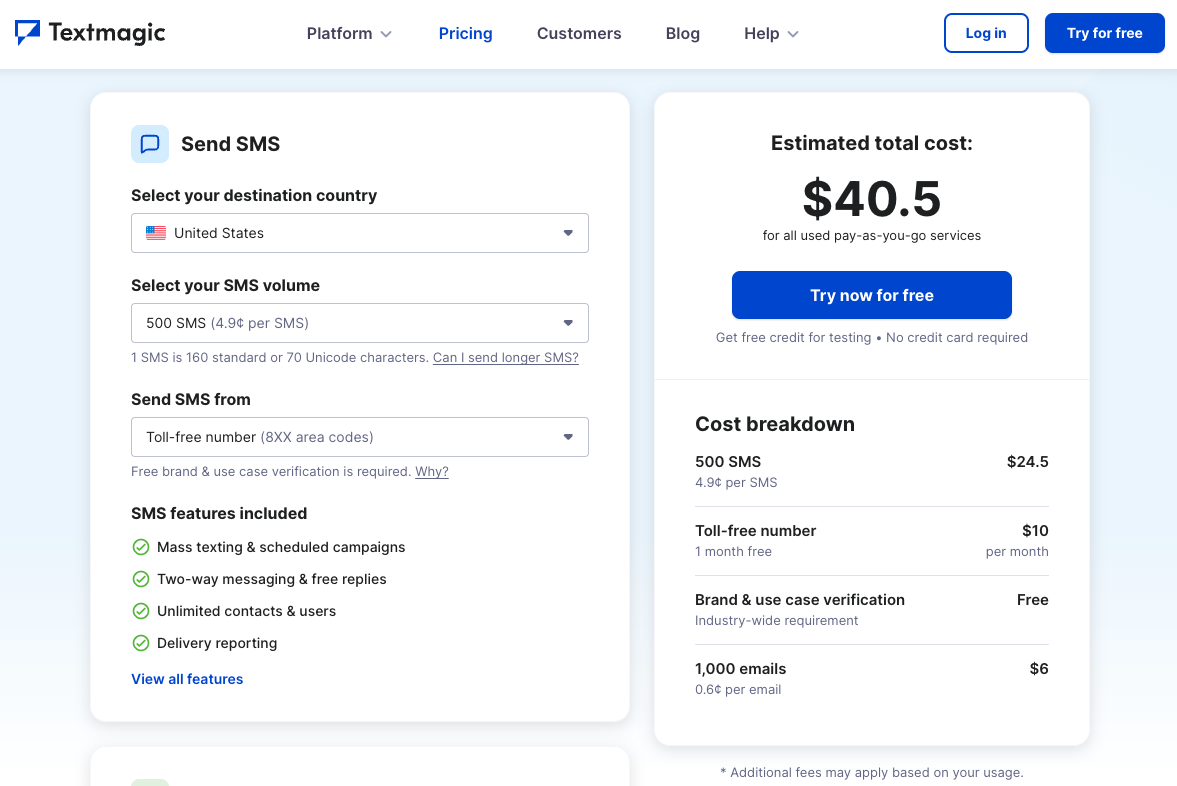The width and height of the screenshot is (1177, 786).
Task: Expand the Send SMS from dropdown
Action: (359, 437)
